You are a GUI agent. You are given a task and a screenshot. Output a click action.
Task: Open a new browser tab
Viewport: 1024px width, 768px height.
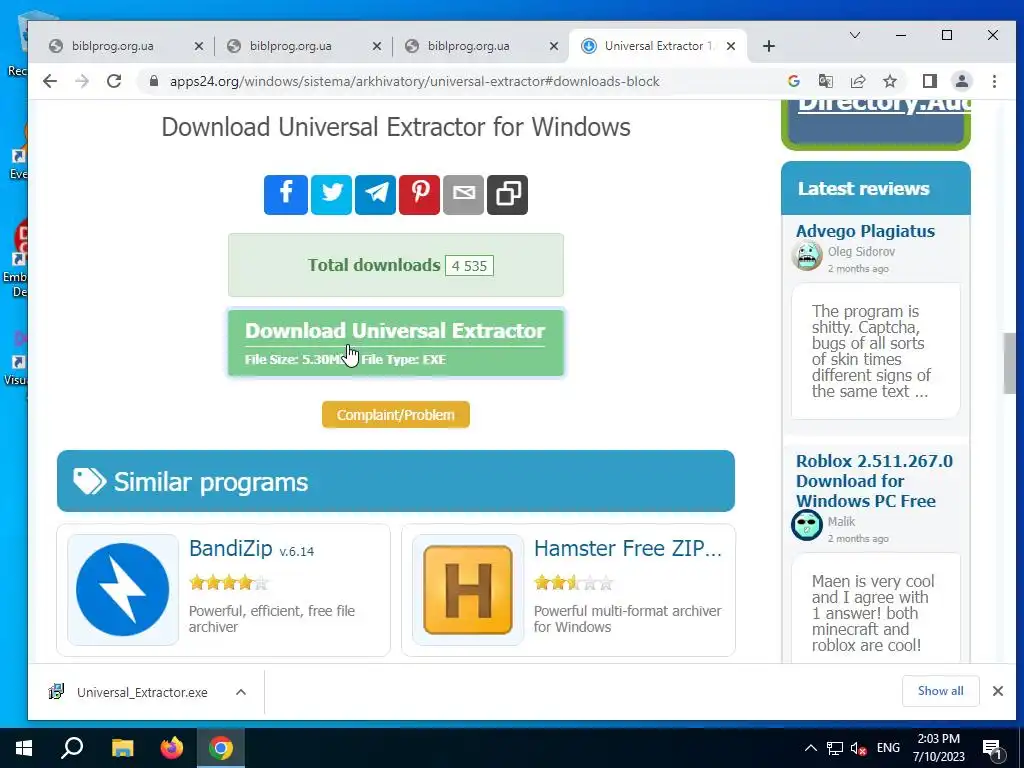(x=769, y=46)
